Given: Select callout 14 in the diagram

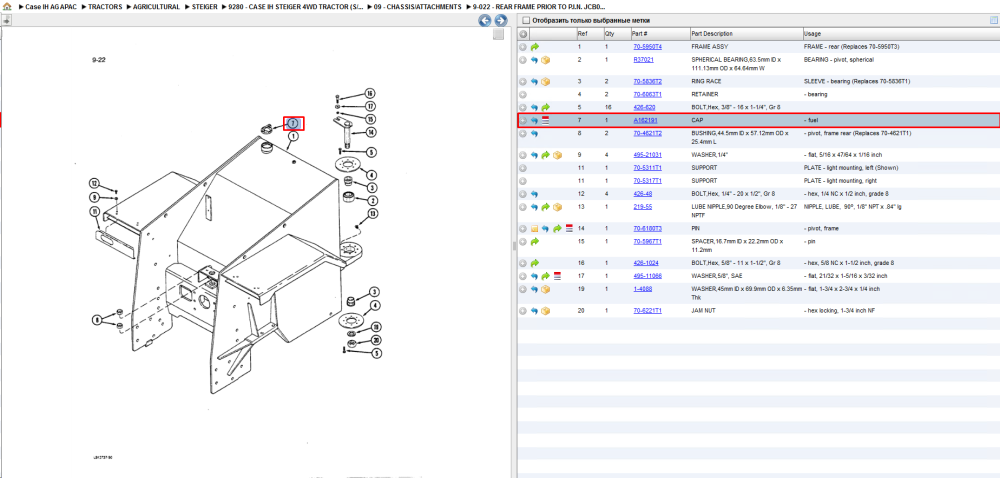Looking at the screenshot, I should (x=370, y=132).
